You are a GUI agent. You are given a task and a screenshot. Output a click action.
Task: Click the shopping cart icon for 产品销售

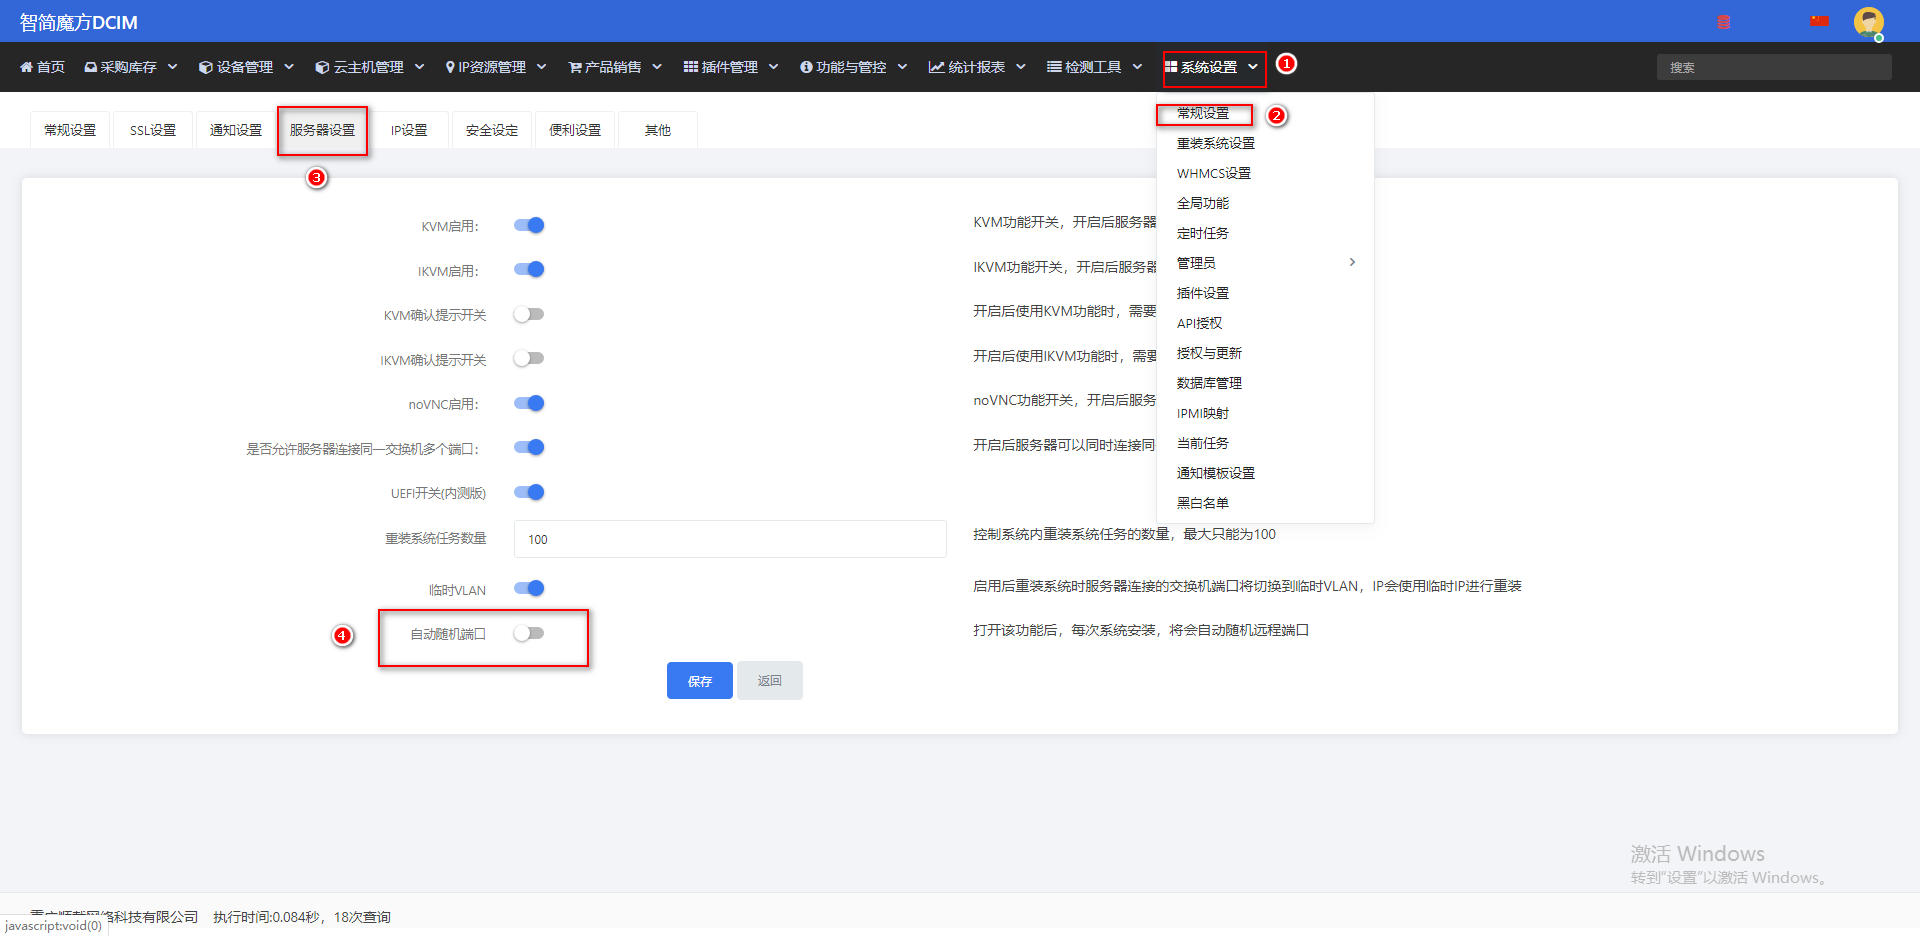click(x=575, y=67)
